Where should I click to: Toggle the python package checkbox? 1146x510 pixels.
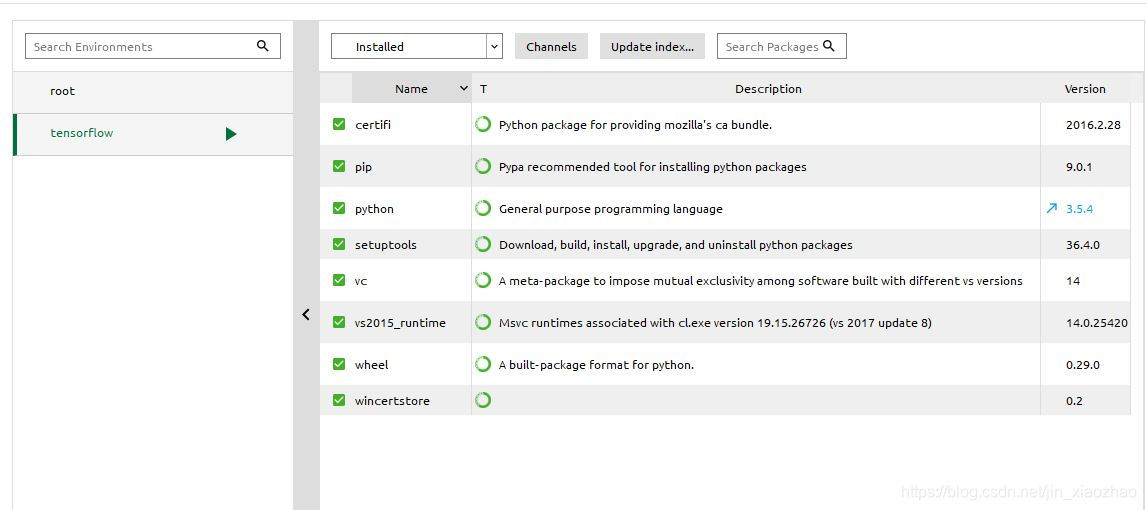point(338,208)
